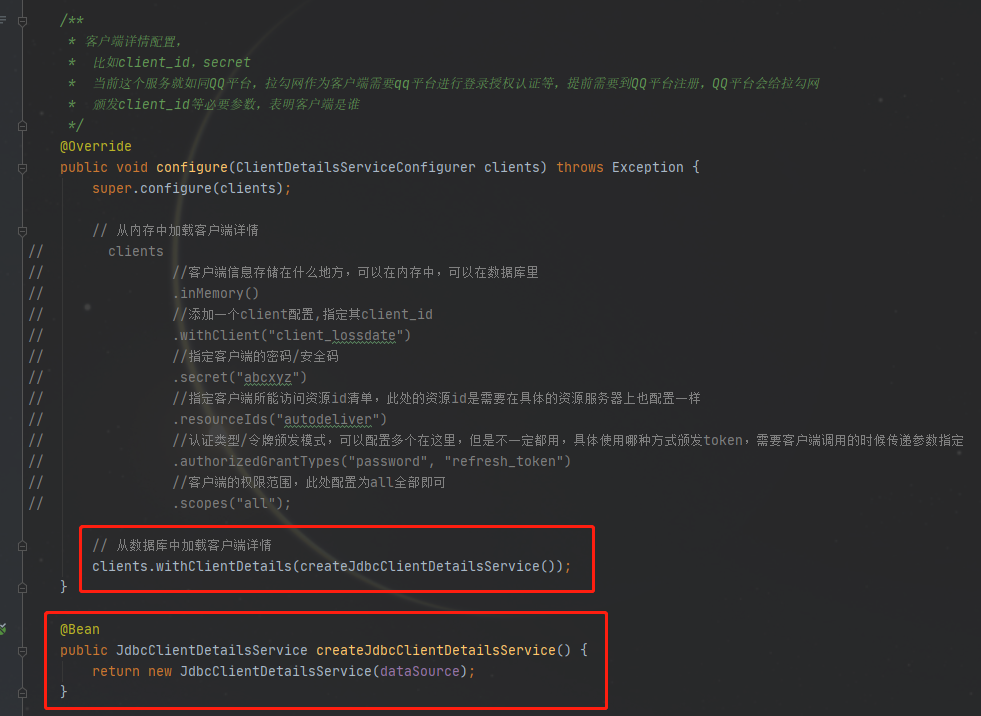Click the void keyword
The height and width of the screenshot is (716, 981).
pos(132,168)
